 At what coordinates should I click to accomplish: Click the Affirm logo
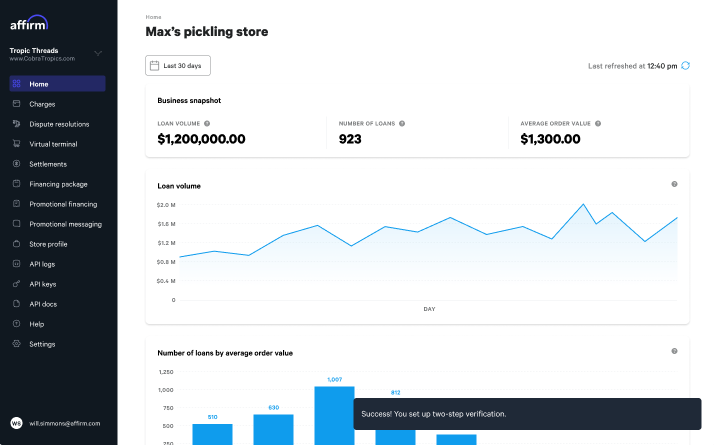[x=29, y=23]
